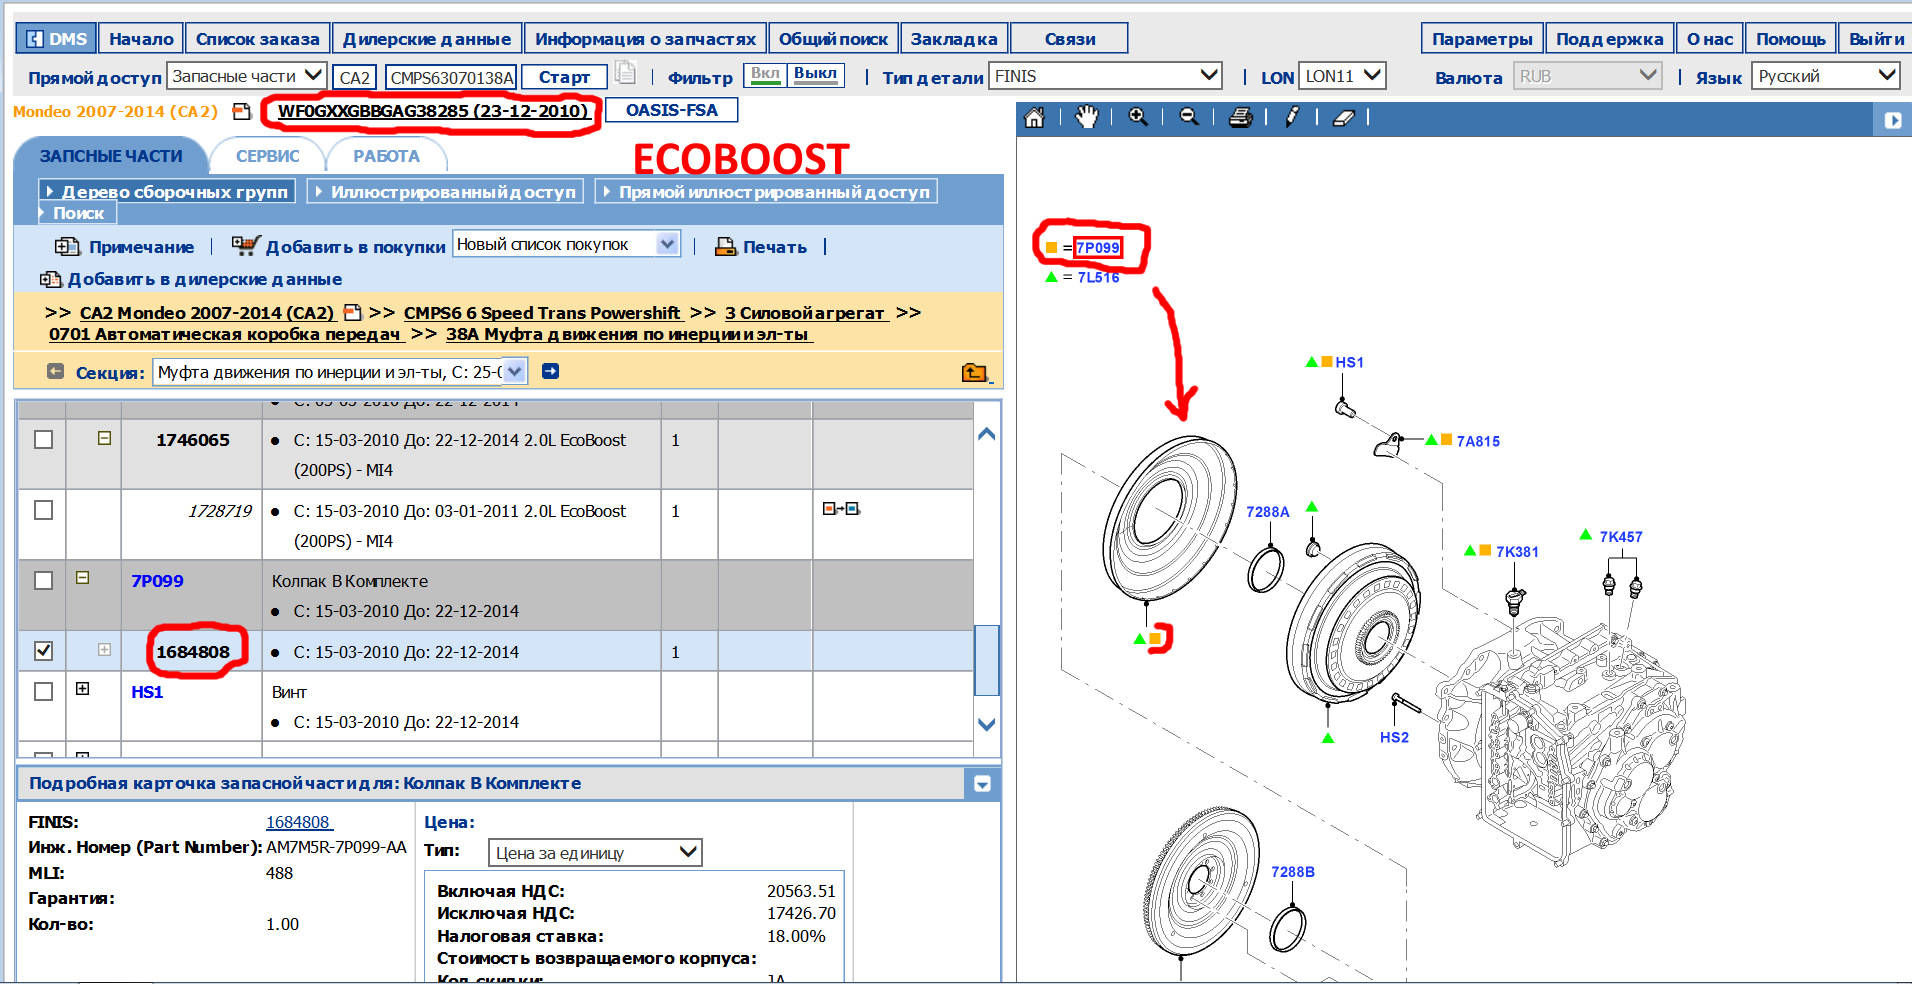Open Информация о запчастях menu
Screen dimensions: 1912x984
click(645, 39)
